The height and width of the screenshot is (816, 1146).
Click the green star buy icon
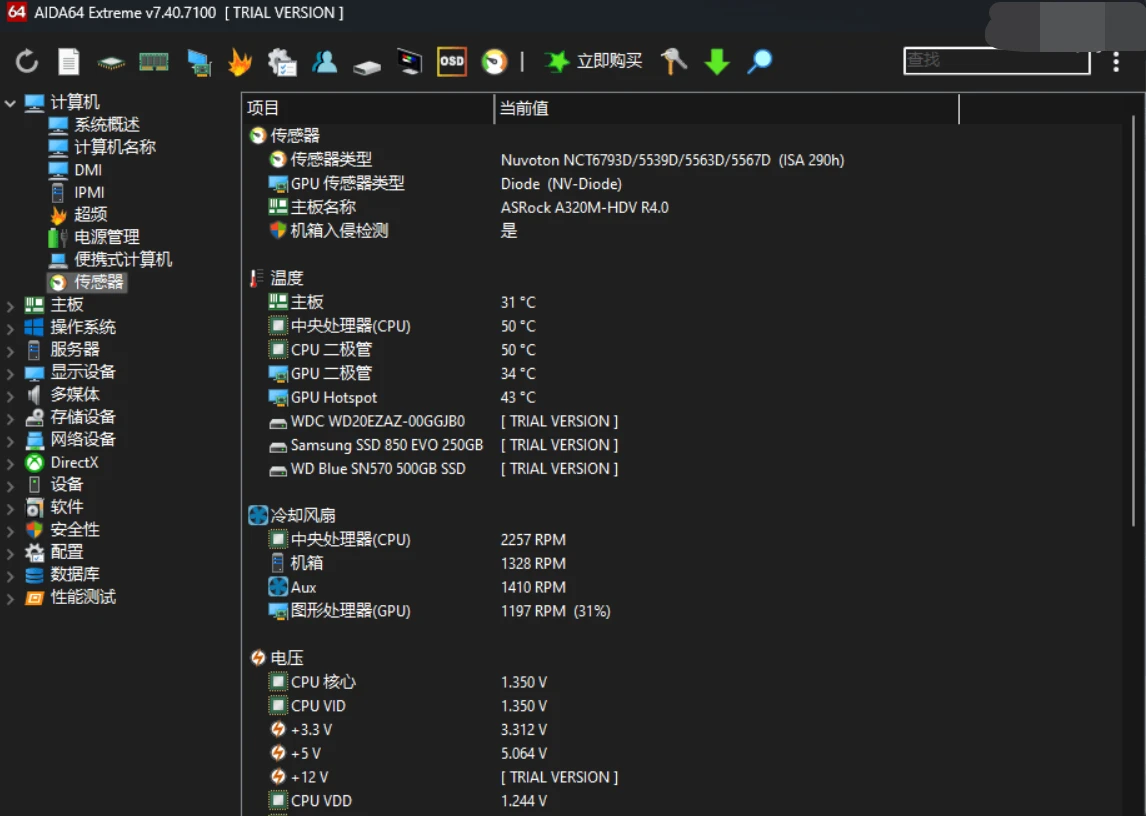click(x=556, y=61)
